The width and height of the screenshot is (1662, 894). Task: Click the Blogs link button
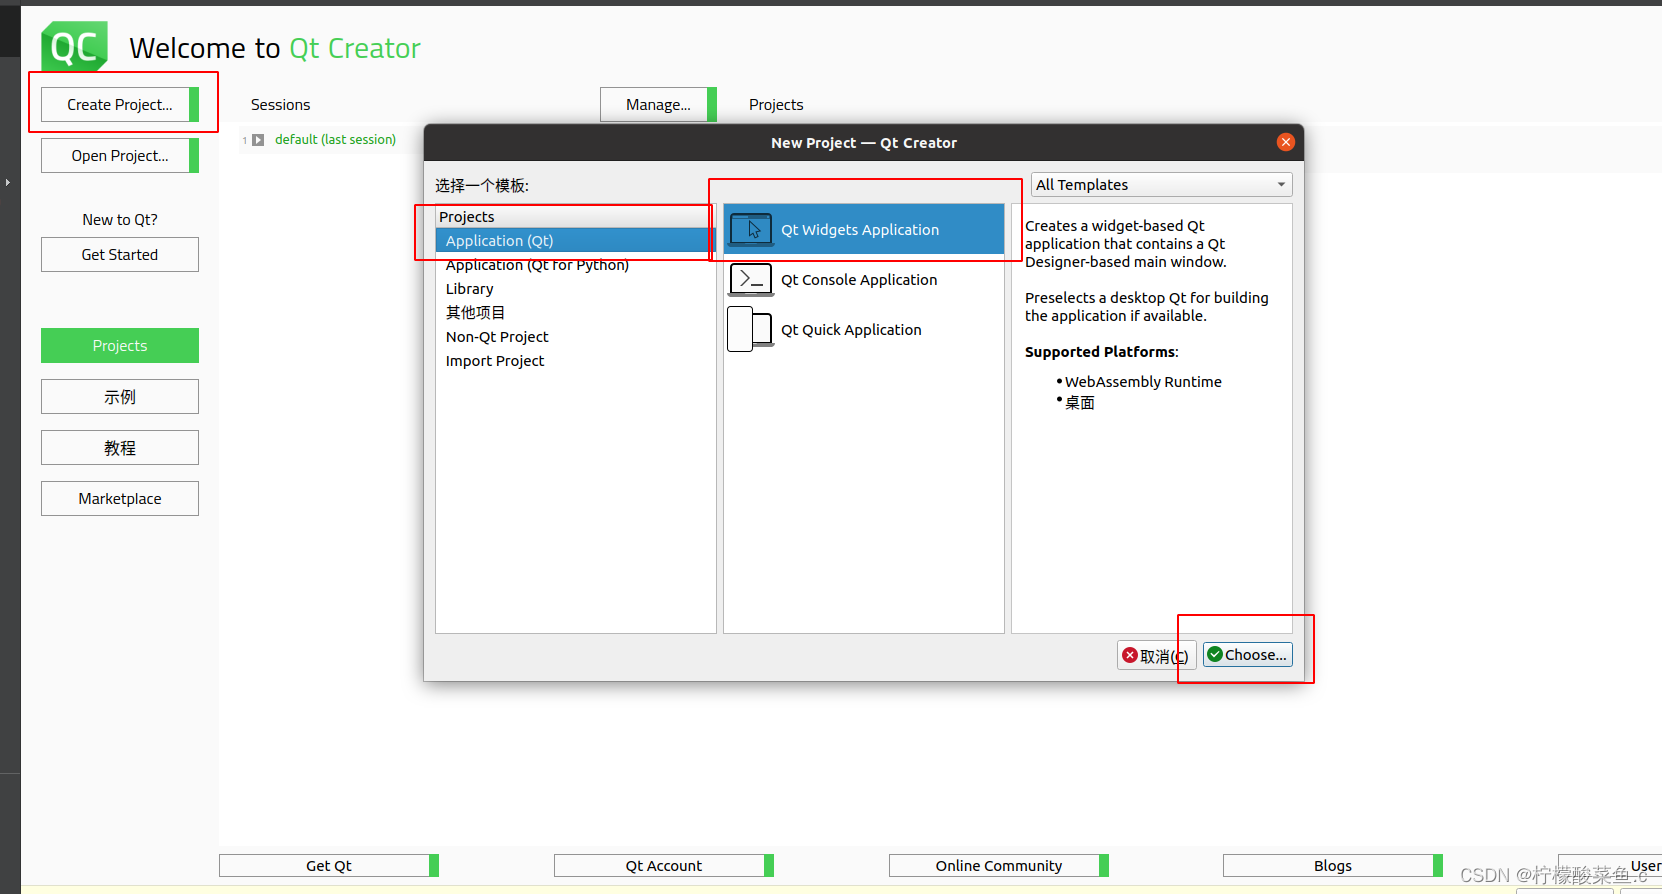click(x=1333, y=866)
